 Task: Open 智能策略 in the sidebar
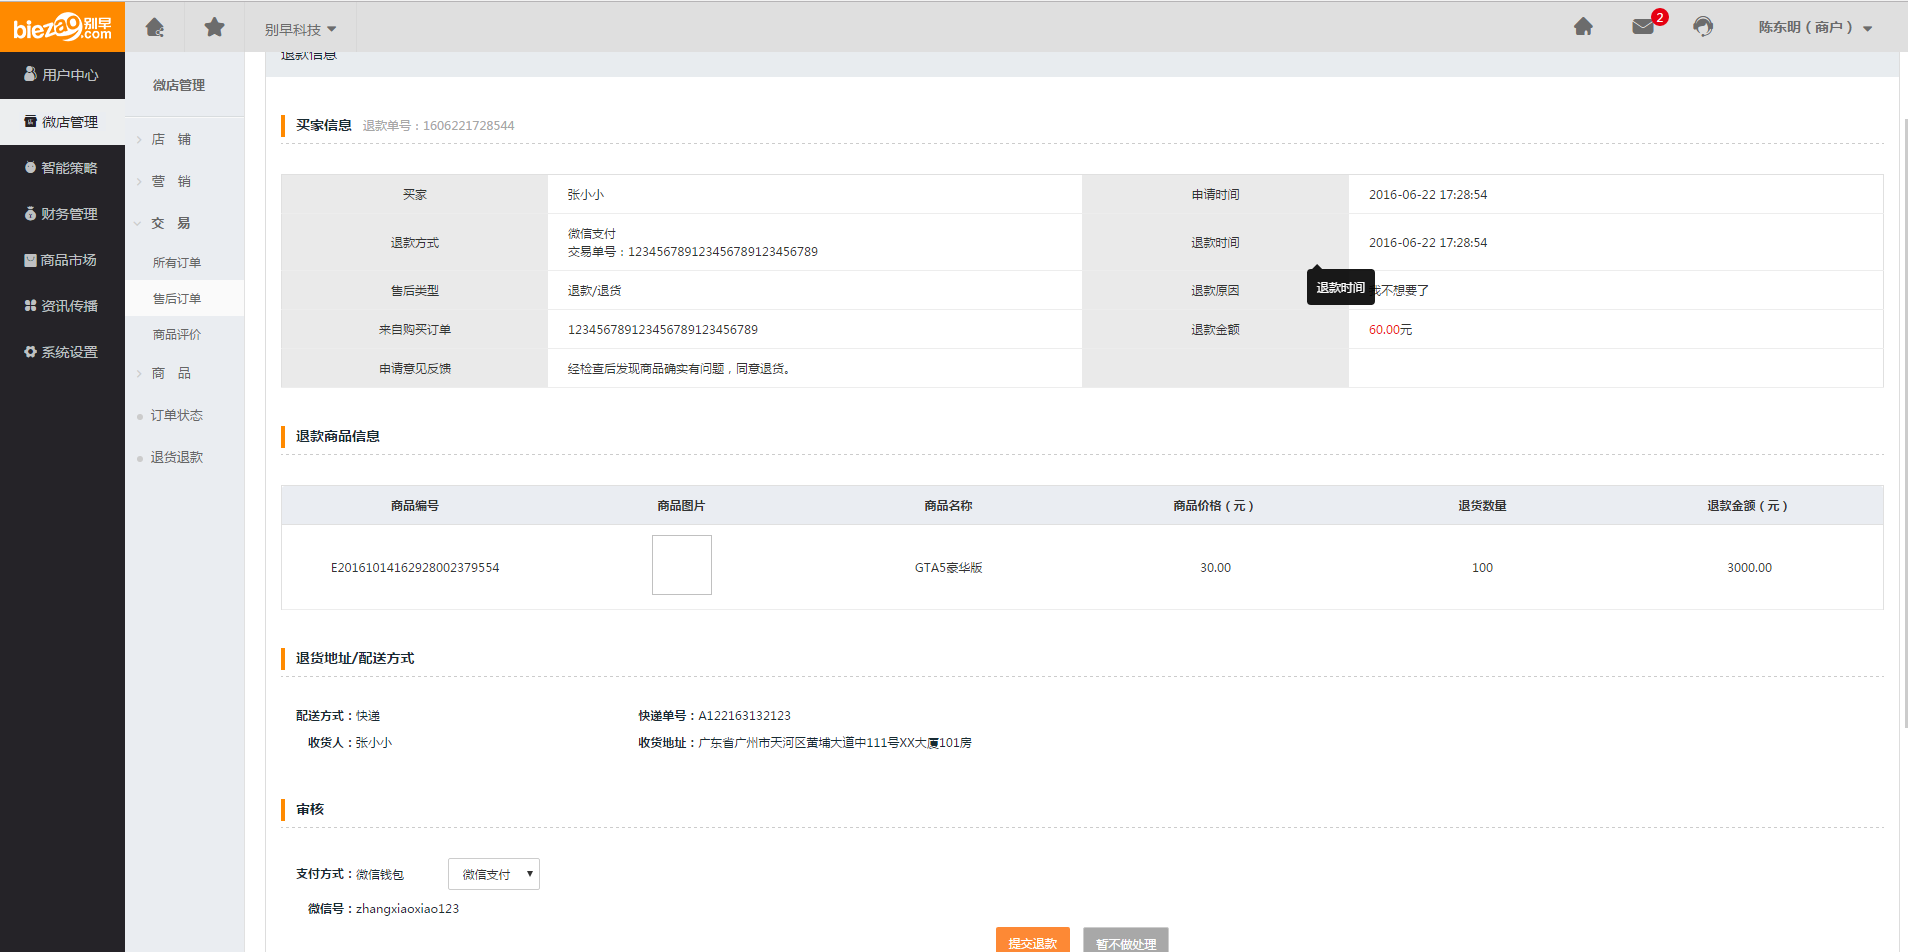point(62,168)
